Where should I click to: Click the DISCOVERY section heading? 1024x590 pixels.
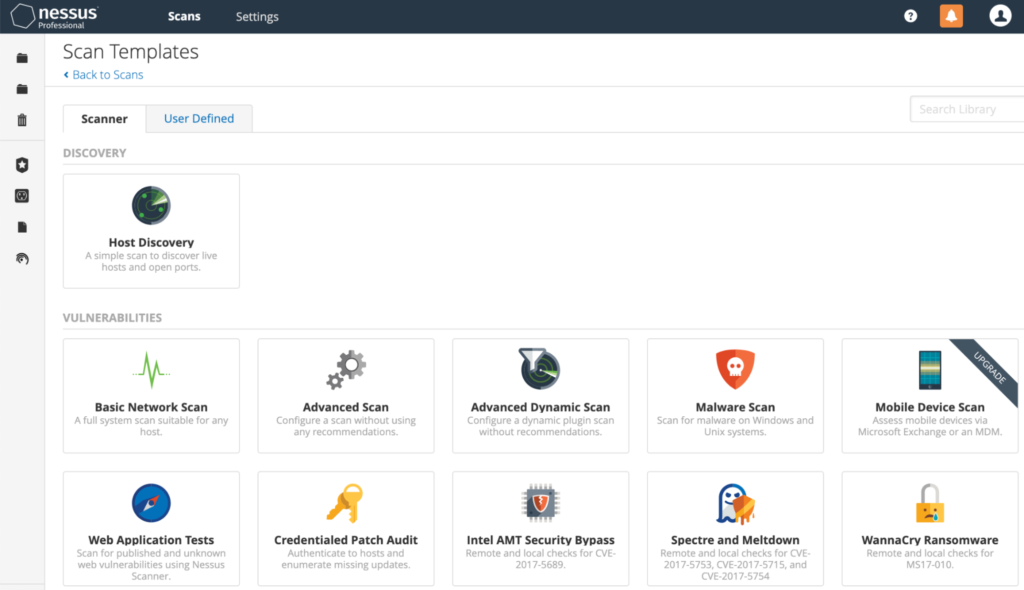tap(95, 153)
